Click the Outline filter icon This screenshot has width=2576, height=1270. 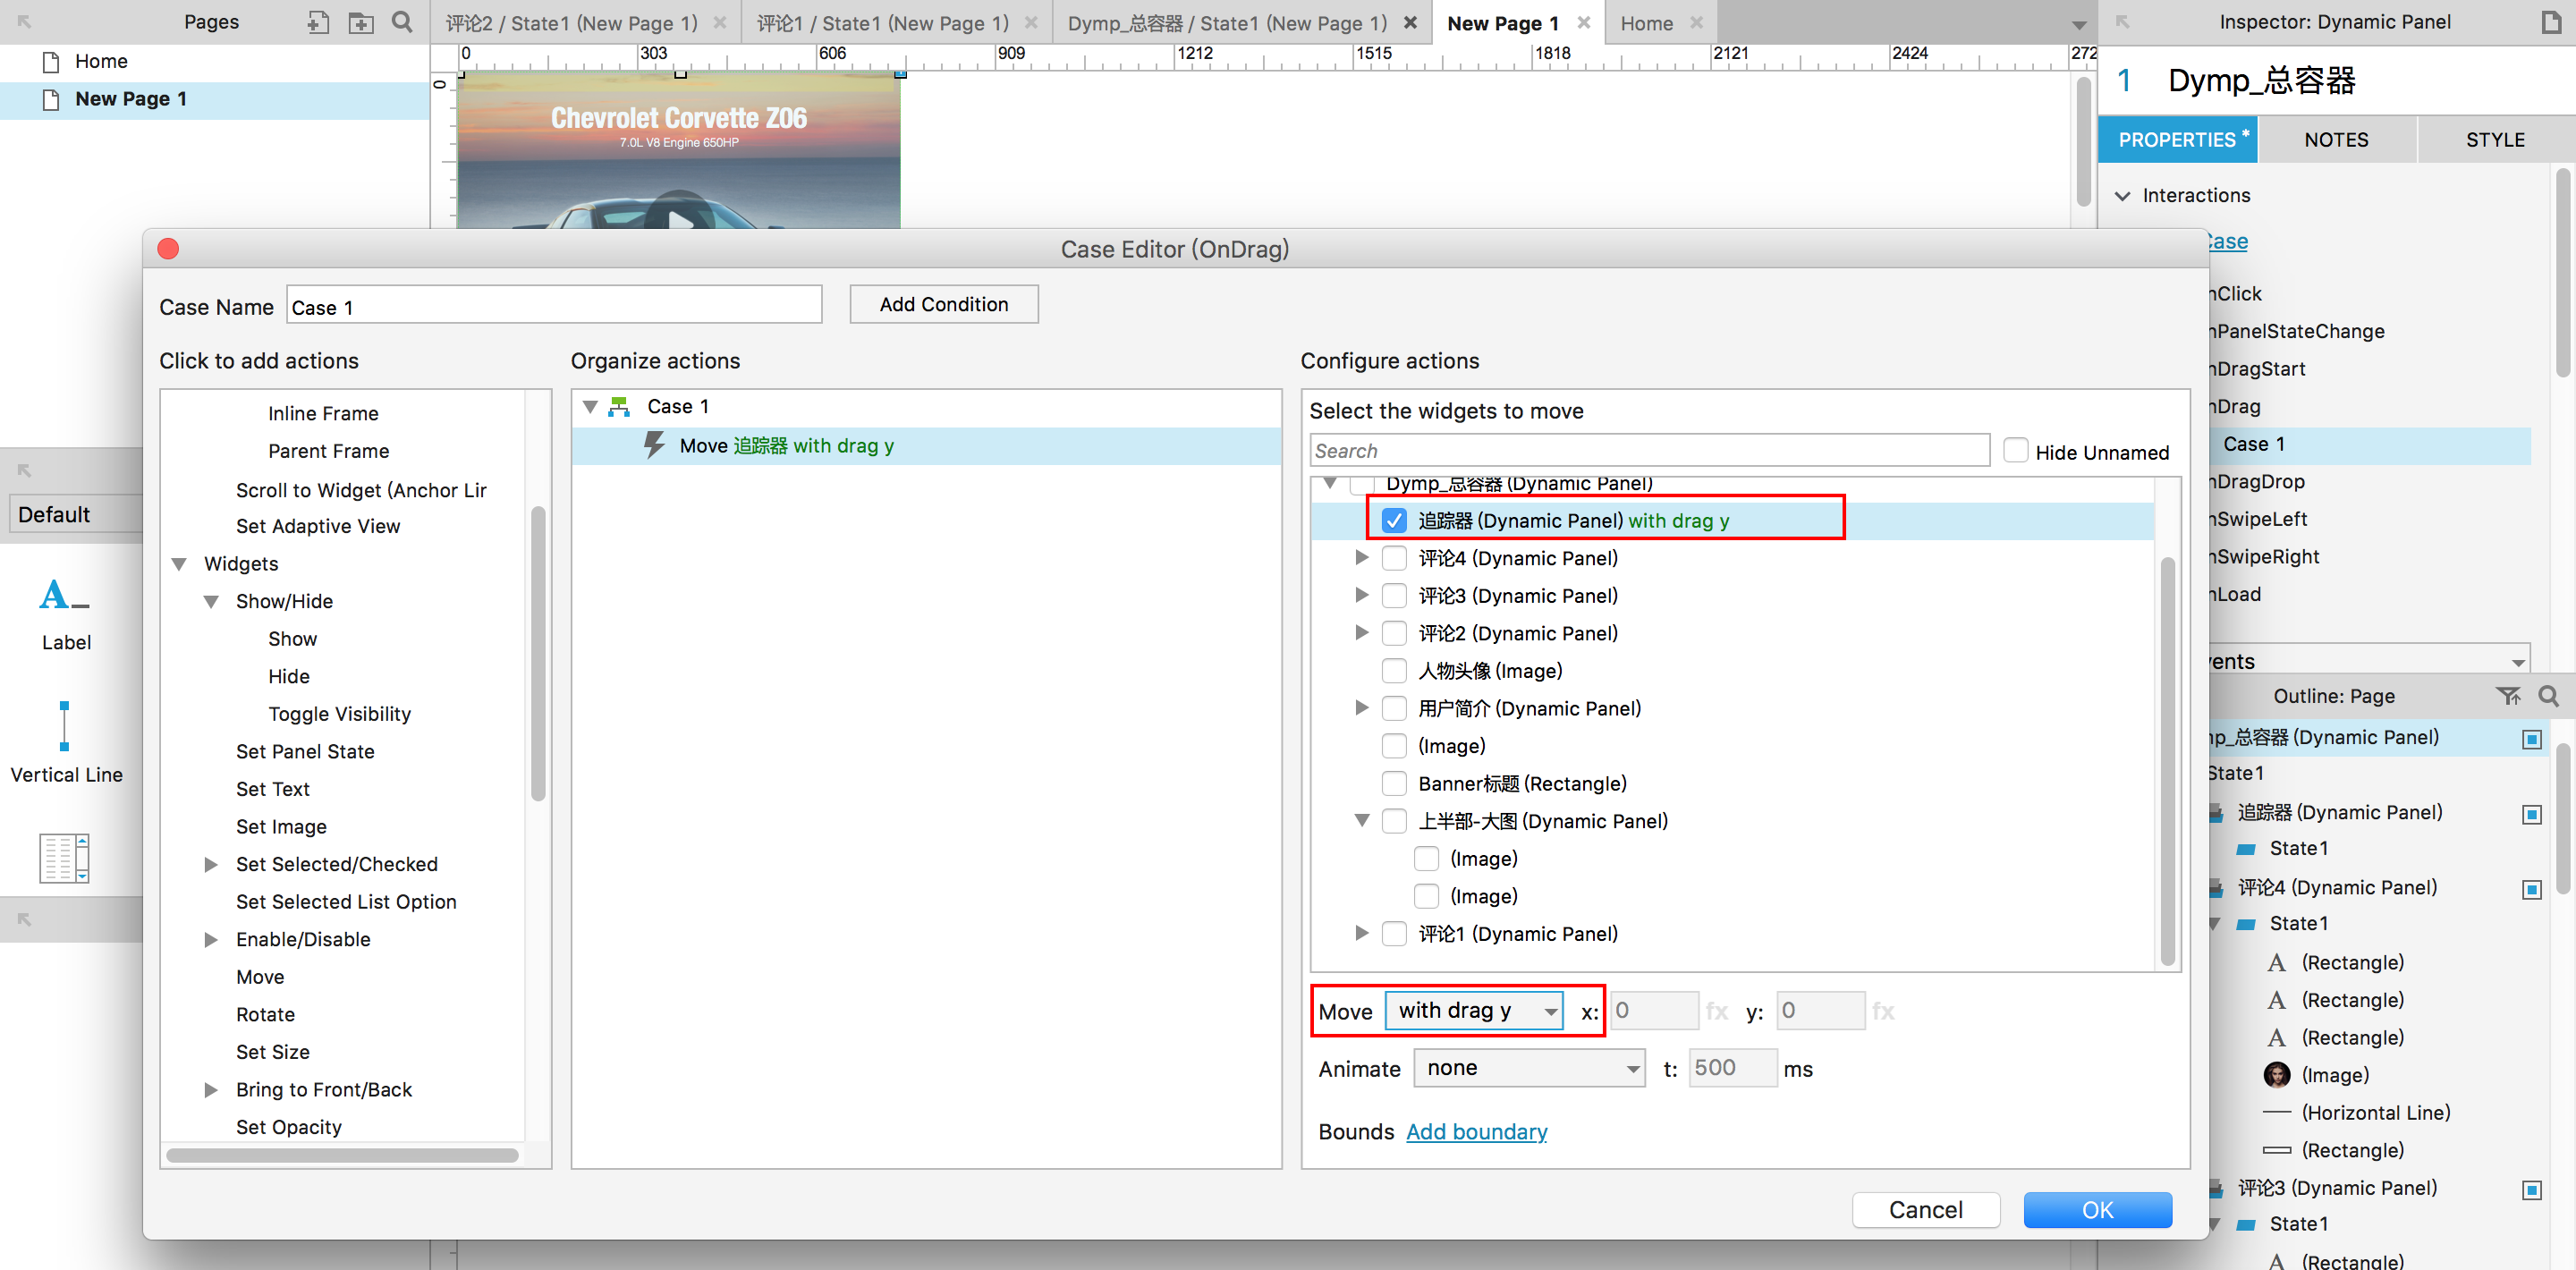(x=2507, y=695)
